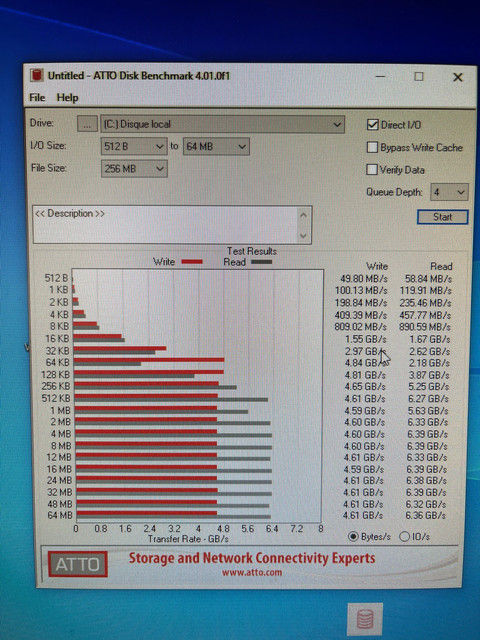Enable Bypass Write Cache checkbox
Viewport: 480px width, 640px height.
click(x=372, y=147)
